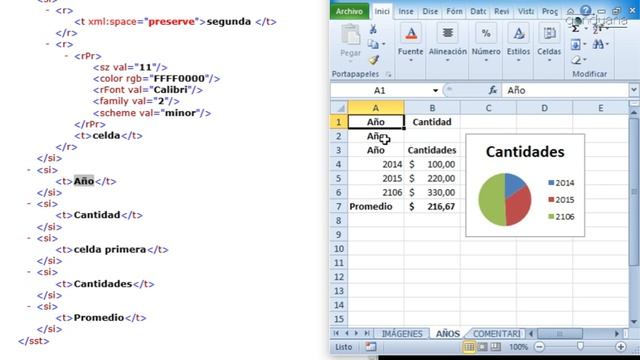Switch to the Inicio ribbon tab
640x360 pixels.
(382, 11)
